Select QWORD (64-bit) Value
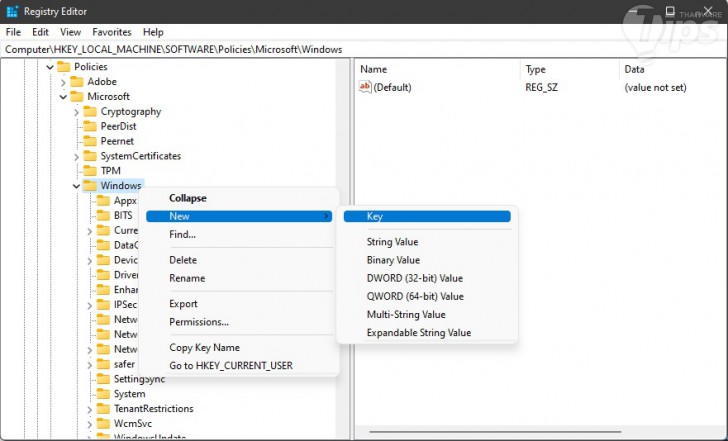 pos(427,296)
